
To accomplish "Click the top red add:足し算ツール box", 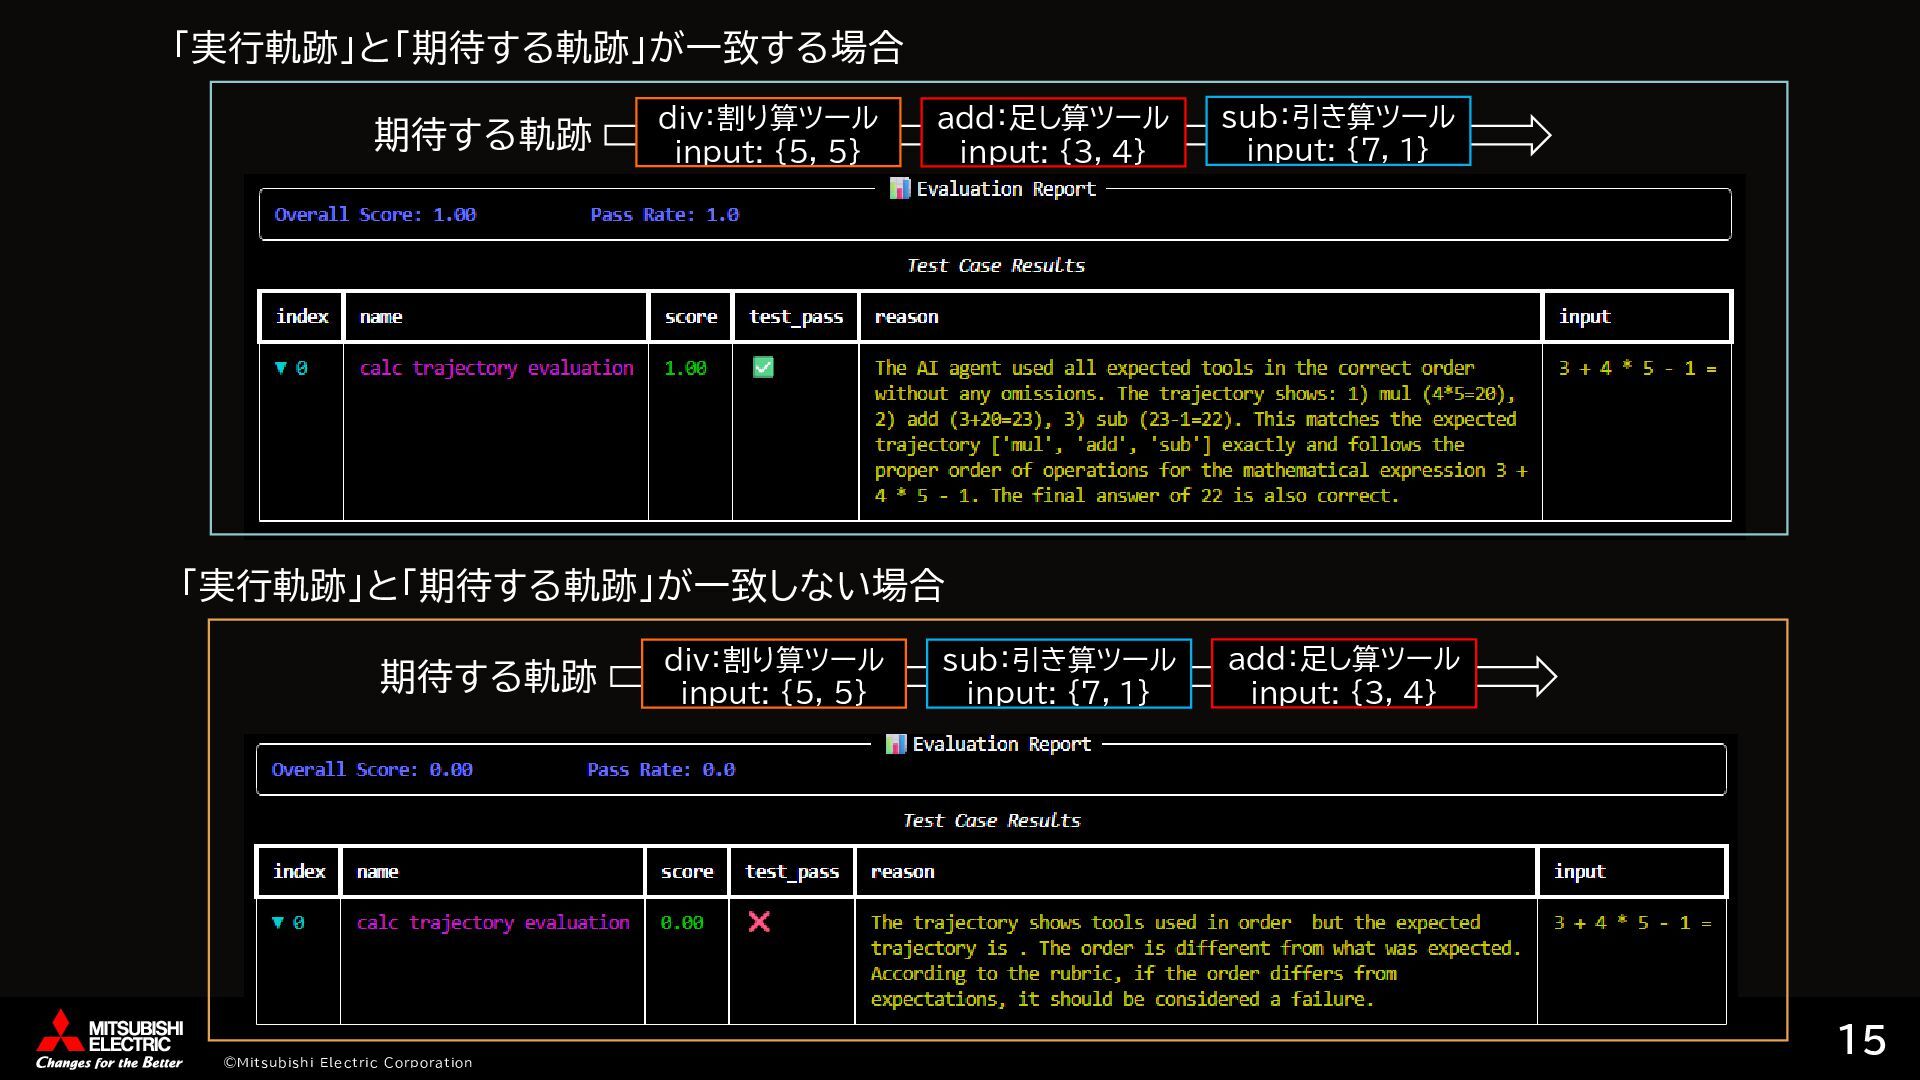I will [x=1052, y=132].
